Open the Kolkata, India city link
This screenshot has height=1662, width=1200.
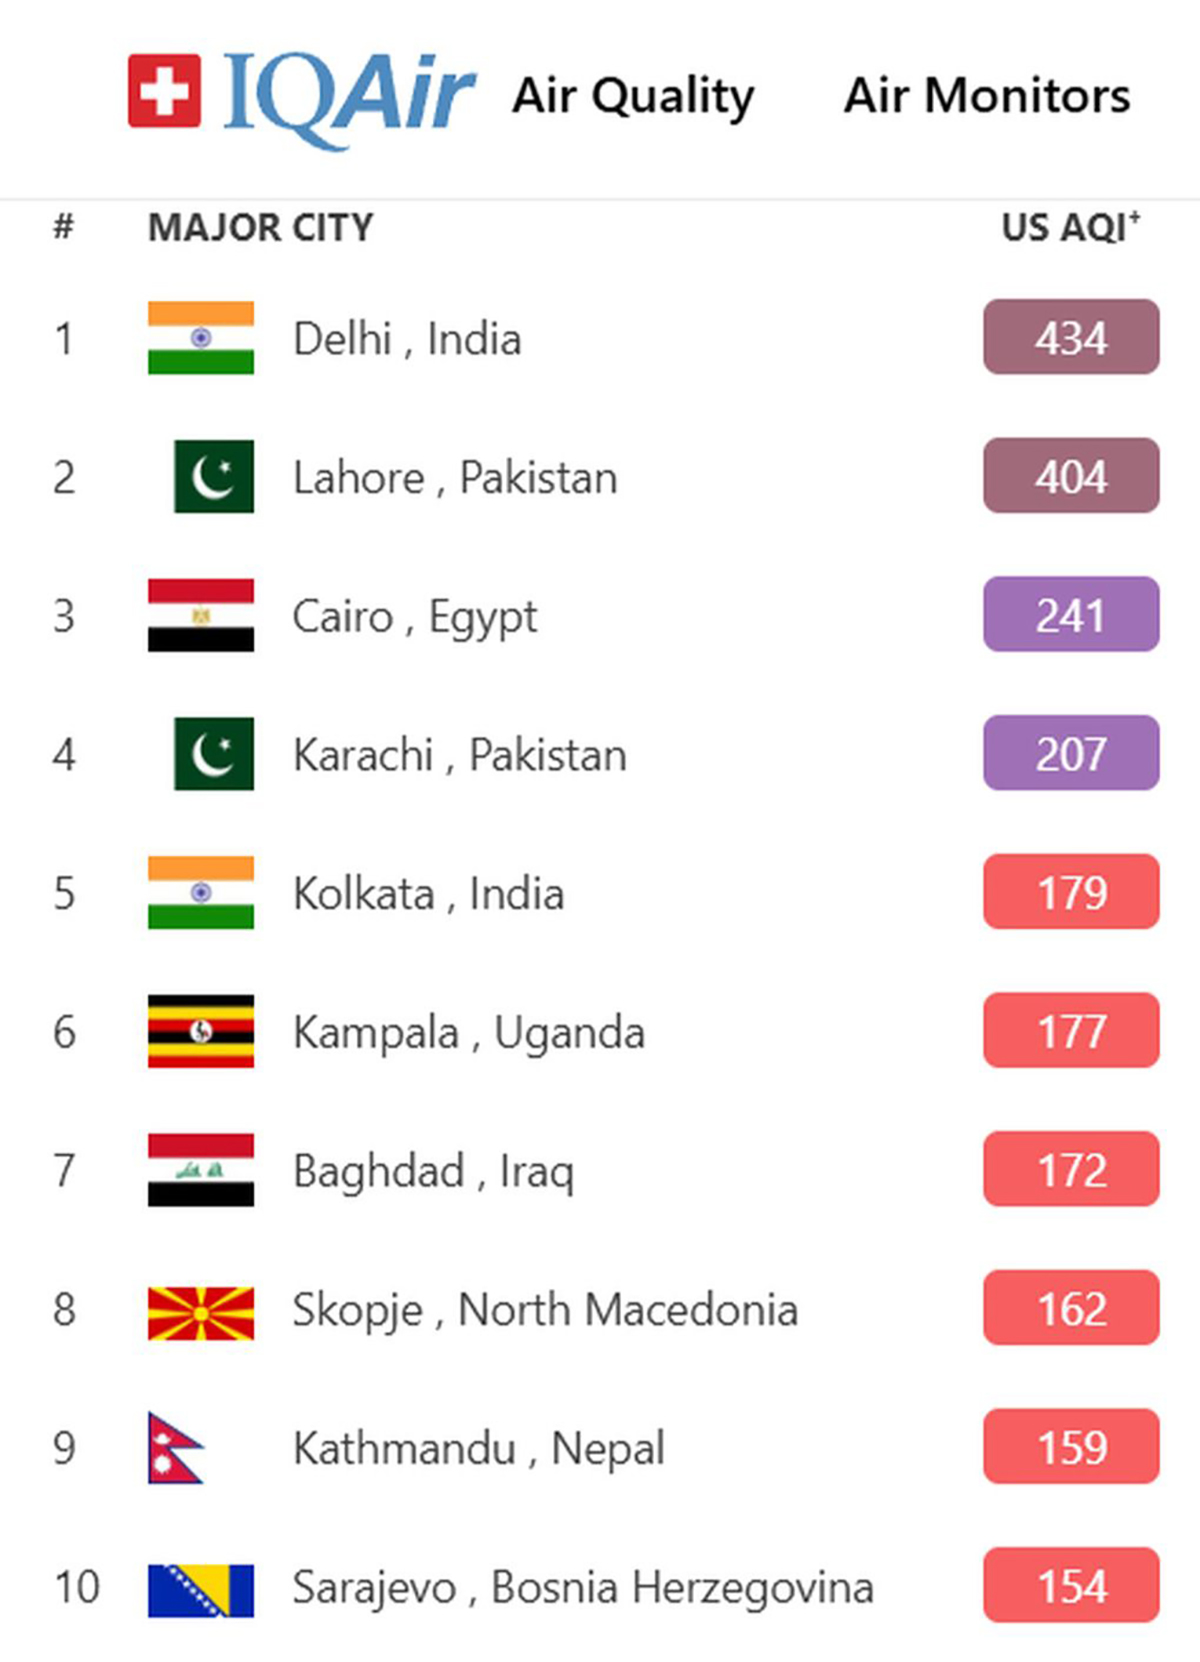click(428, 894)
